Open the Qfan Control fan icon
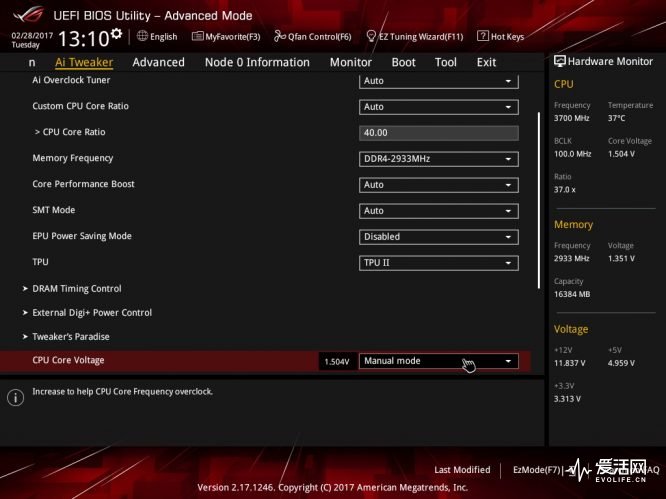Viewport: 666px width, 499px height. (x=279, y=36)
